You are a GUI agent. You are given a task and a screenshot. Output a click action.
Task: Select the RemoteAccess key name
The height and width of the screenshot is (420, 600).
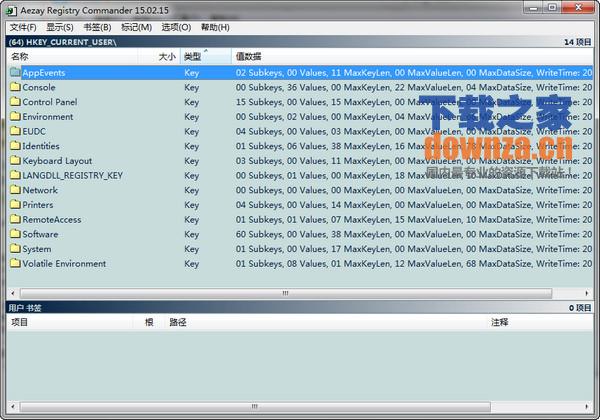tap(52, 220)
